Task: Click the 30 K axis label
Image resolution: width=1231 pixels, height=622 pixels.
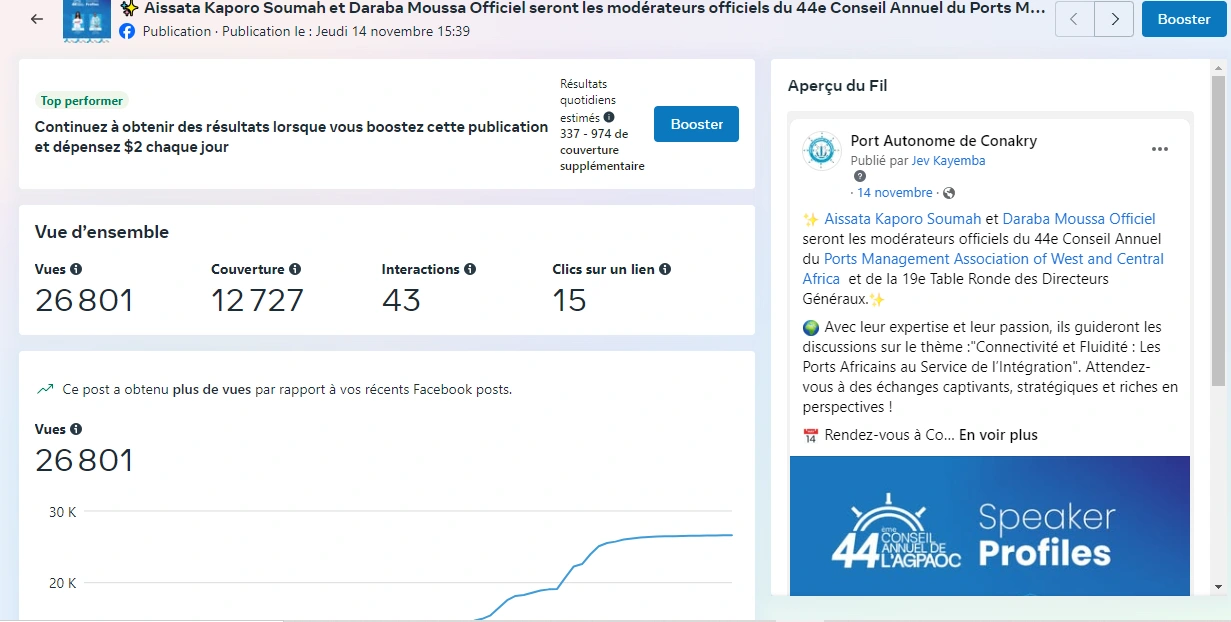Action: (63, 512)
